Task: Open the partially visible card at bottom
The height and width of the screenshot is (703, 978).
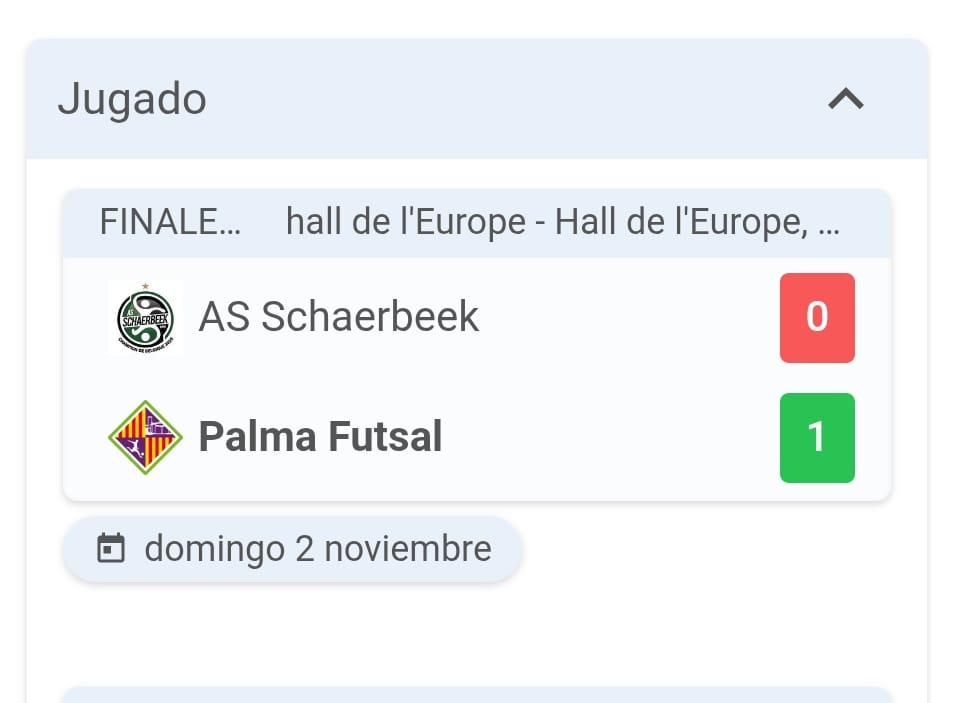Action: tap(477, 695)
